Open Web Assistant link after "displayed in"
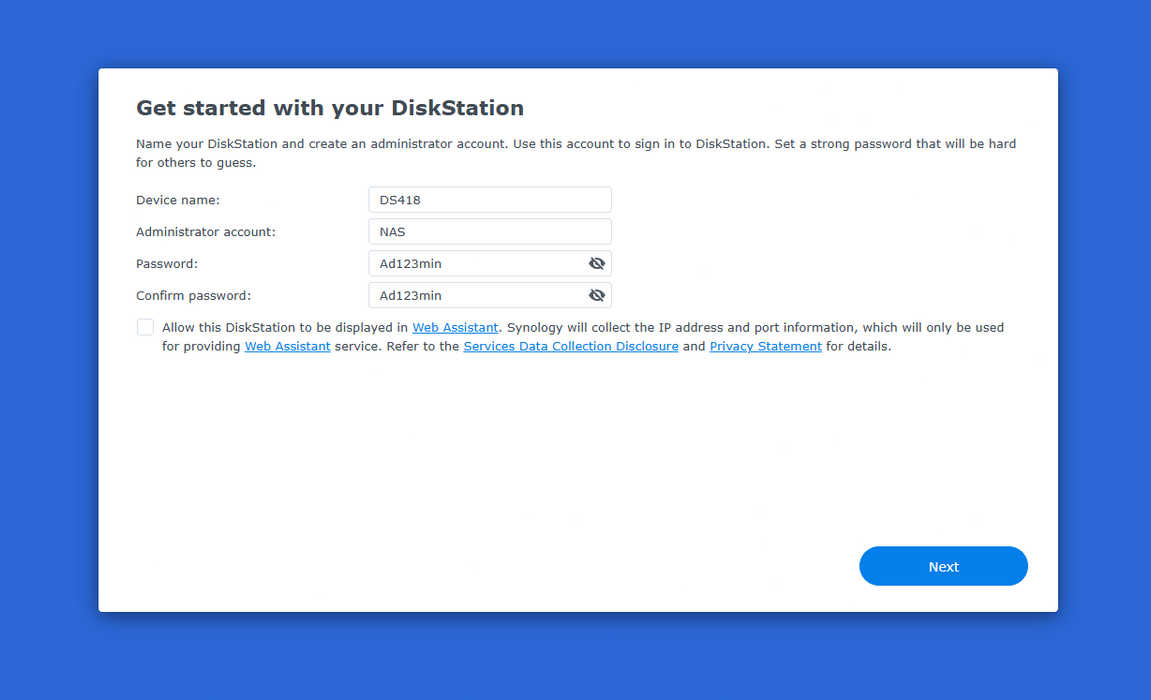This screenshot has width=1151, height=700. point(455,328)
